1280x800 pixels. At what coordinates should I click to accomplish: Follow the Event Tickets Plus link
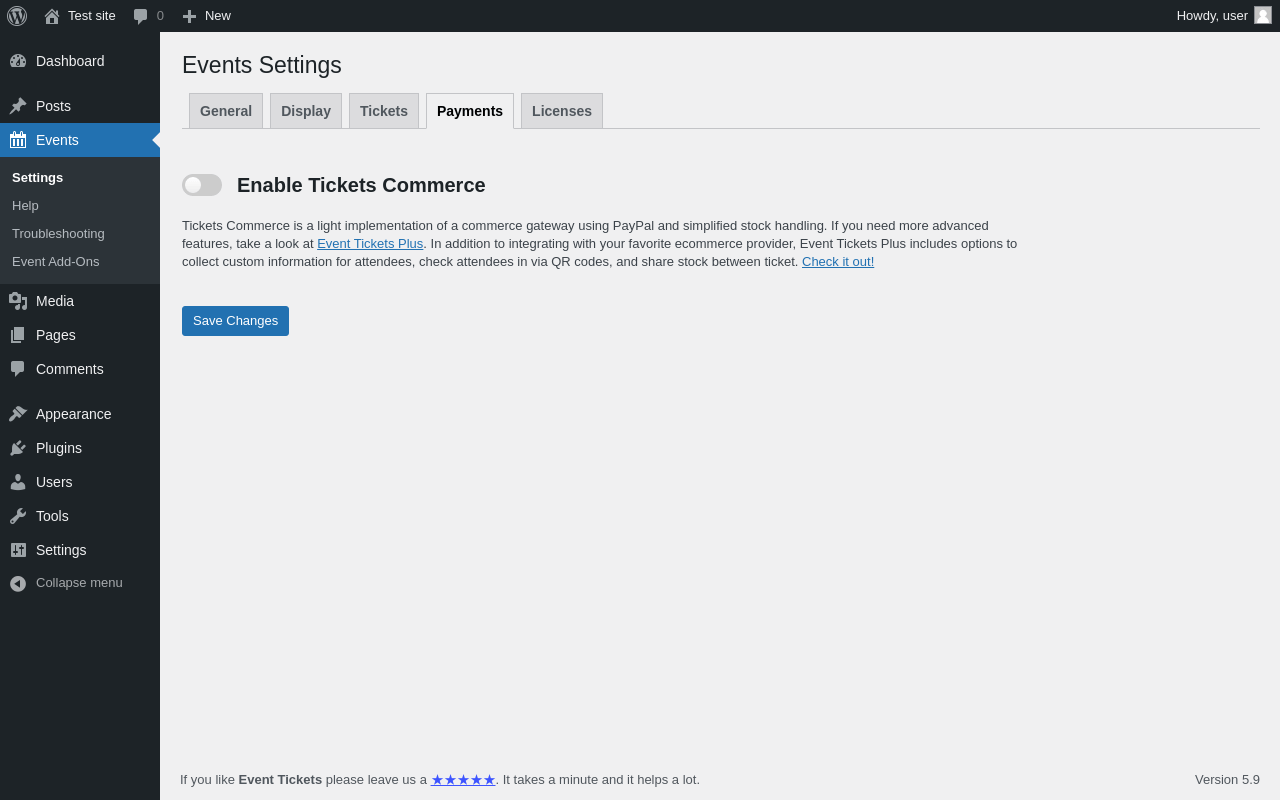point(370,244)
